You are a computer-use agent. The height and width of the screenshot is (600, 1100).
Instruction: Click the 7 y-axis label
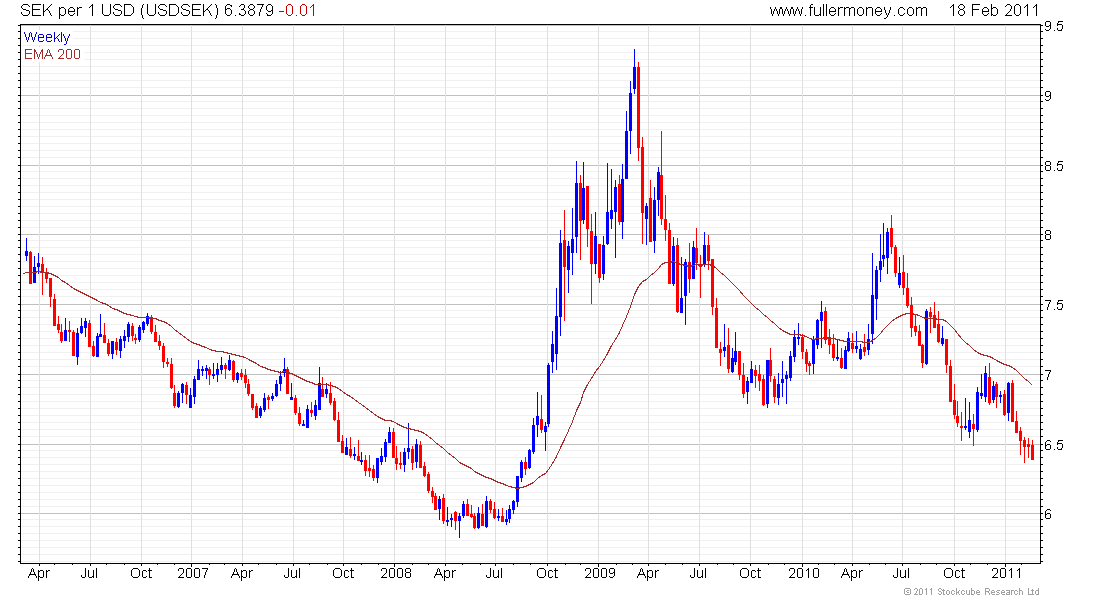[1048, 375]
